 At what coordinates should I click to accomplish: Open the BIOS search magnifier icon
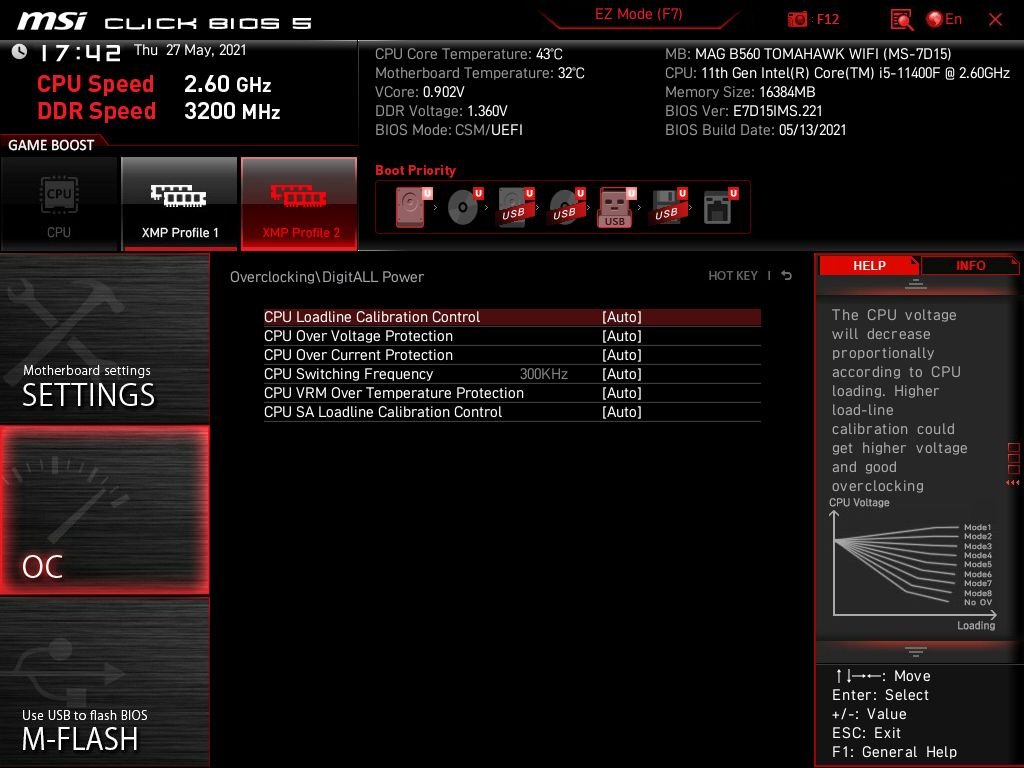tap(901, 20)
